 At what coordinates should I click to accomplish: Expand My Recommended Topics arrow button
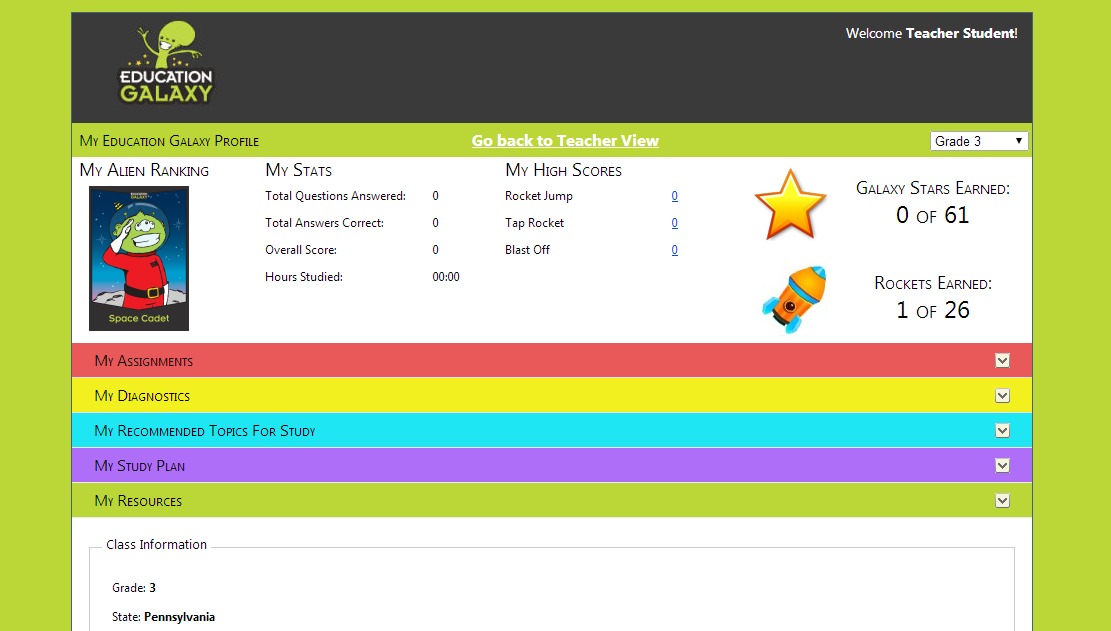click(1002, 431)
